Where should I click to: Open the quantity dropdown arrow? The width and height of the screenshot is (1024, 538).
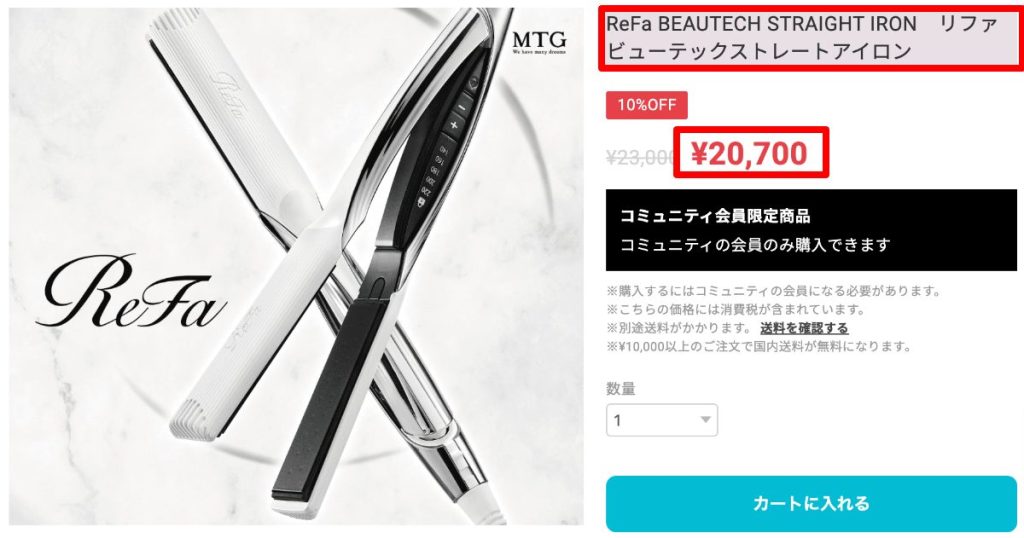tap(705, 420)
